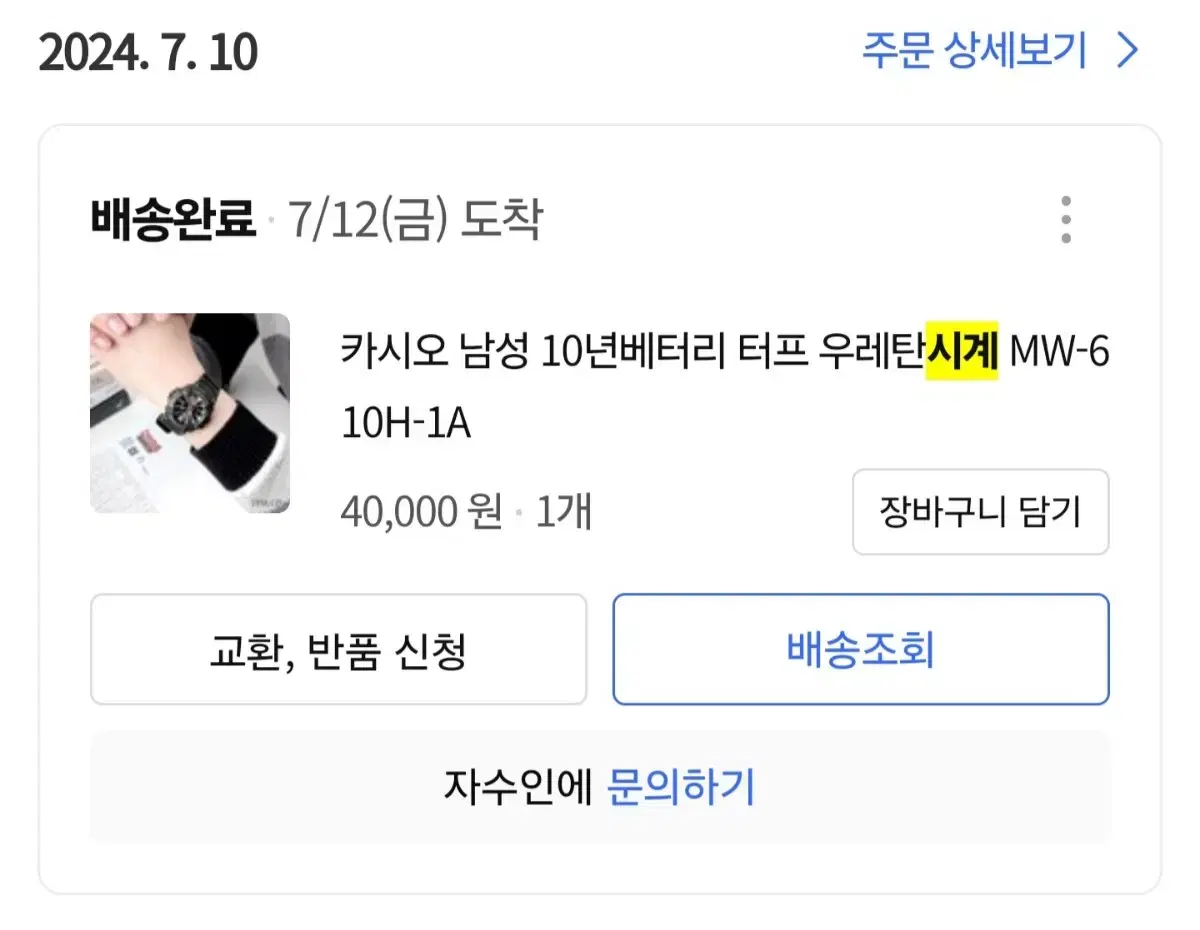The height and width of the screenshot is (930, 1200).
Task: Click the 10H-1A model number line
Action: pyautogui.click(x=406, y=425)
